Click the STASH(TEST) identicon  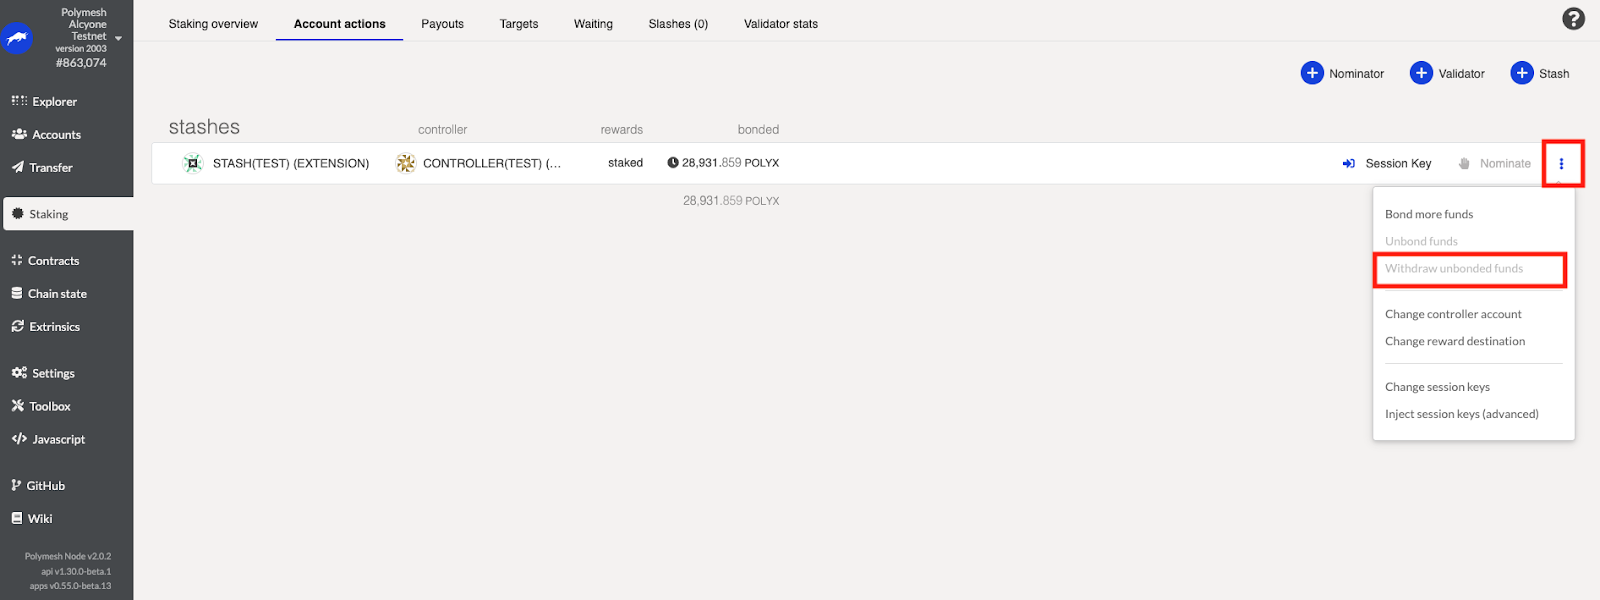tap(193, 163)
